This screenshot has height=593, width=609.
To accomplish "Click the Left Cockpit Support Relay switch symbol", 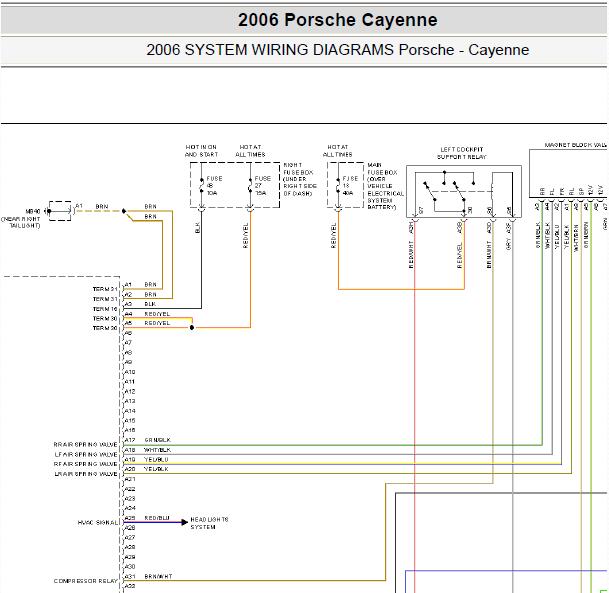I will pyautogui.click(x=464, y=191).
